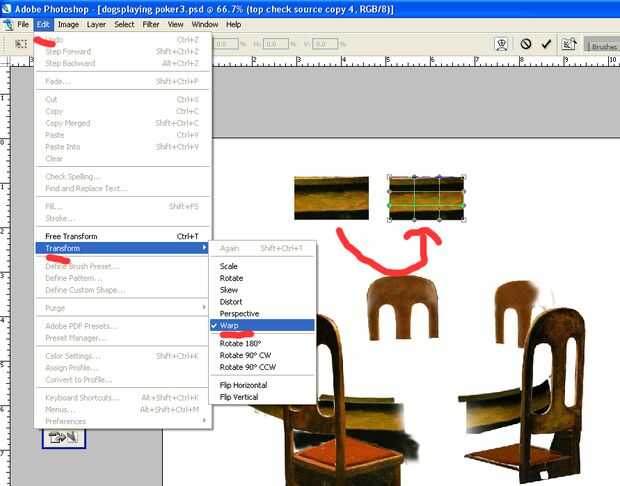Open the Select menu
Viewport: 620px width, 486px height.
click(x=124, y=25)
